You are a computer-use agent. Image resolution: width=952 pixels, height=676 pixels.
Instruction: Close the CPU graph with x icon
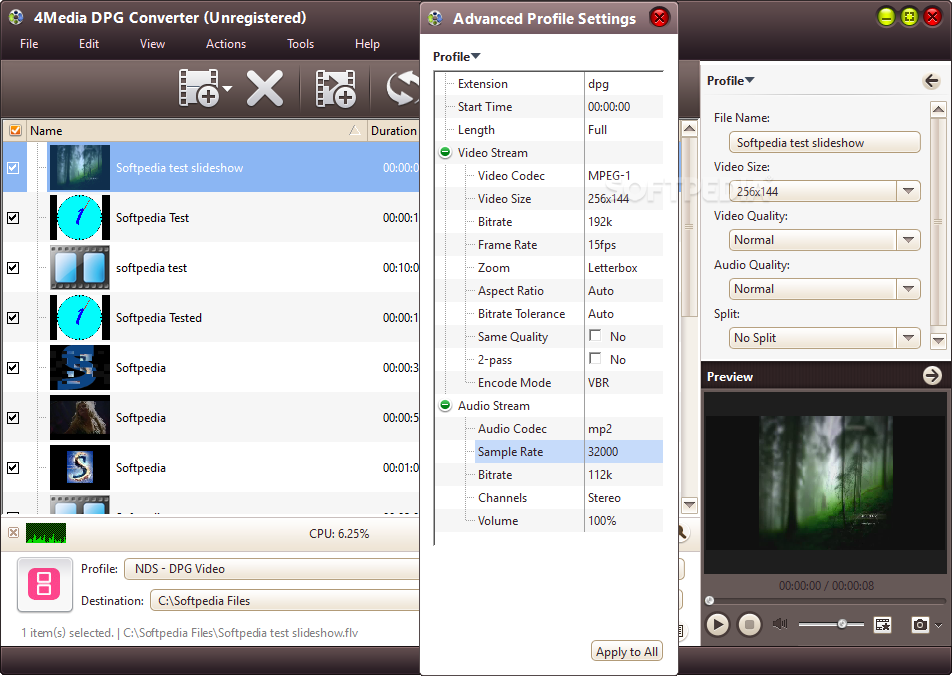[x=13, y=533]
